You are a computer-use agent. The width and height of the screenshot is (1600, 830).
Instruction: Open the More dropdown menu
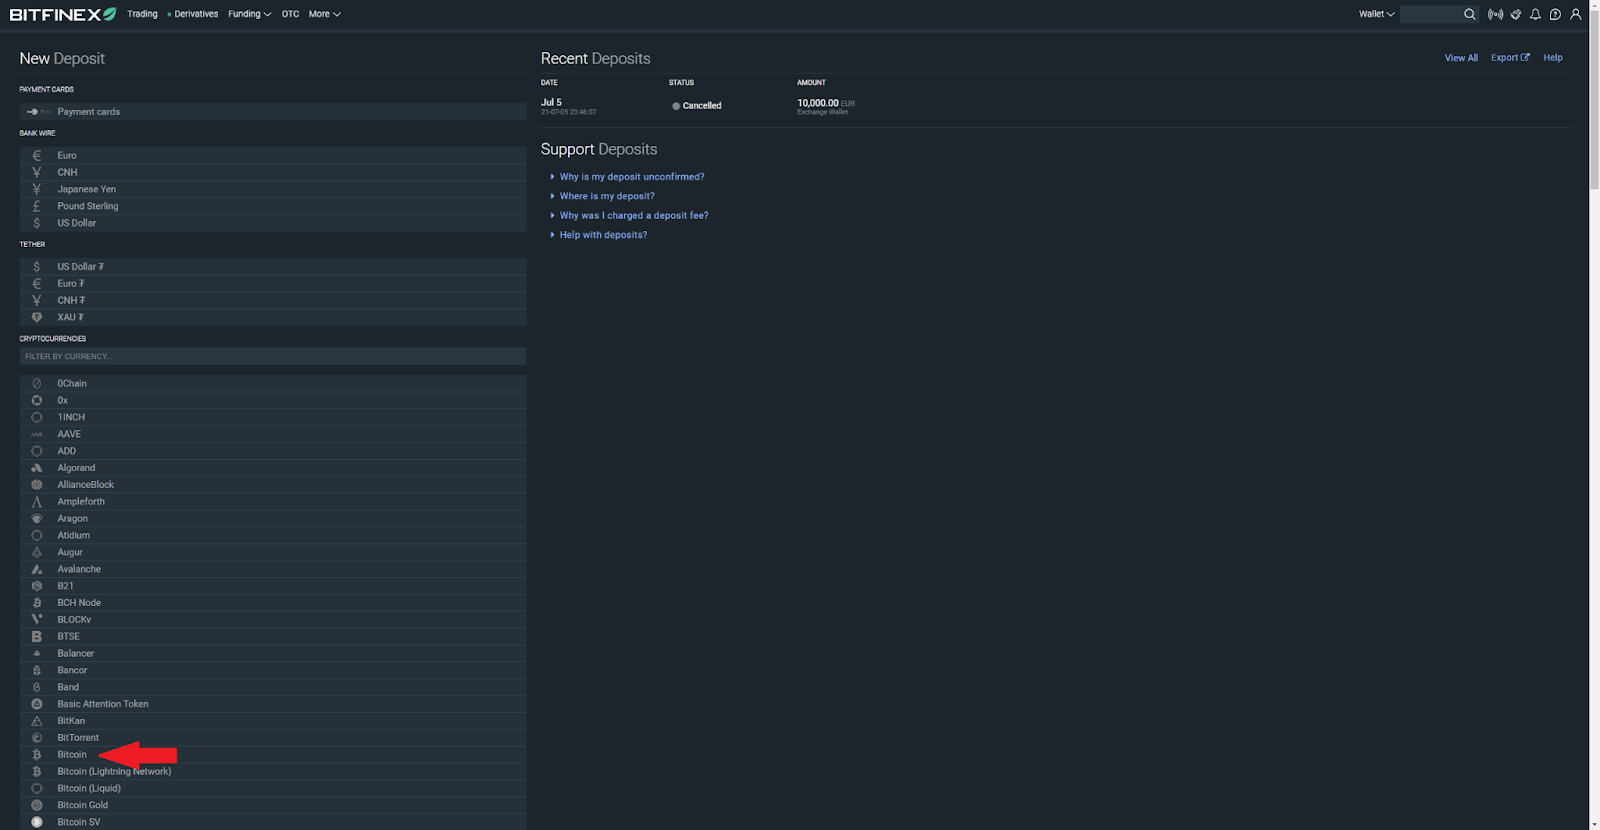pyautogui.click(x=324, y=14)
